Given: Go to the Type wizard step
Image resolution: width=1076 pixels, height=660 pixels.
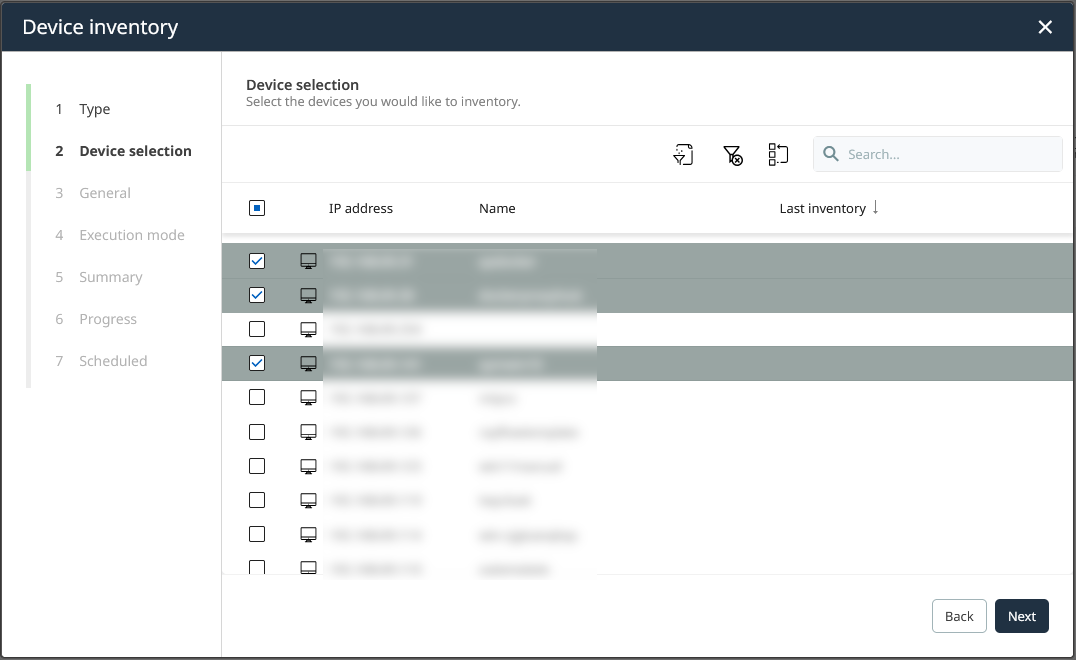Looking at the screenshot, I should click(95, 109).
